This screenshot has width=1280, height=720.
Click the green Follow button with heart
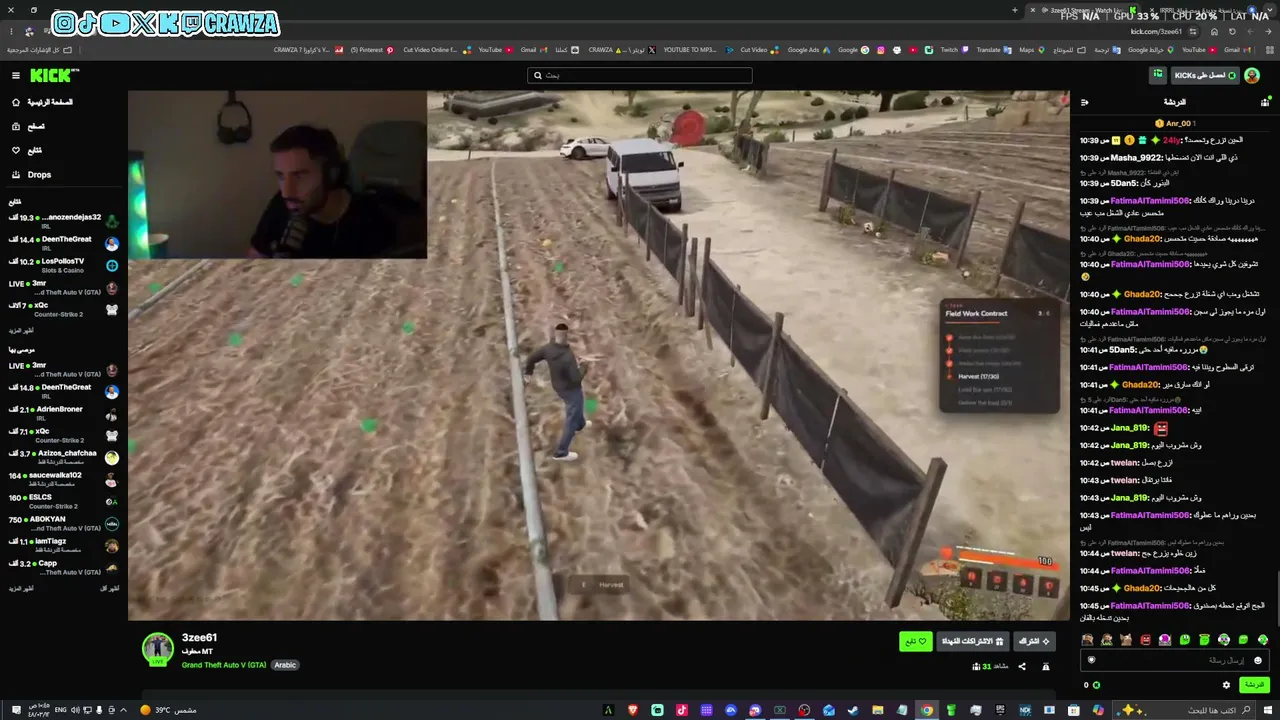916,641
